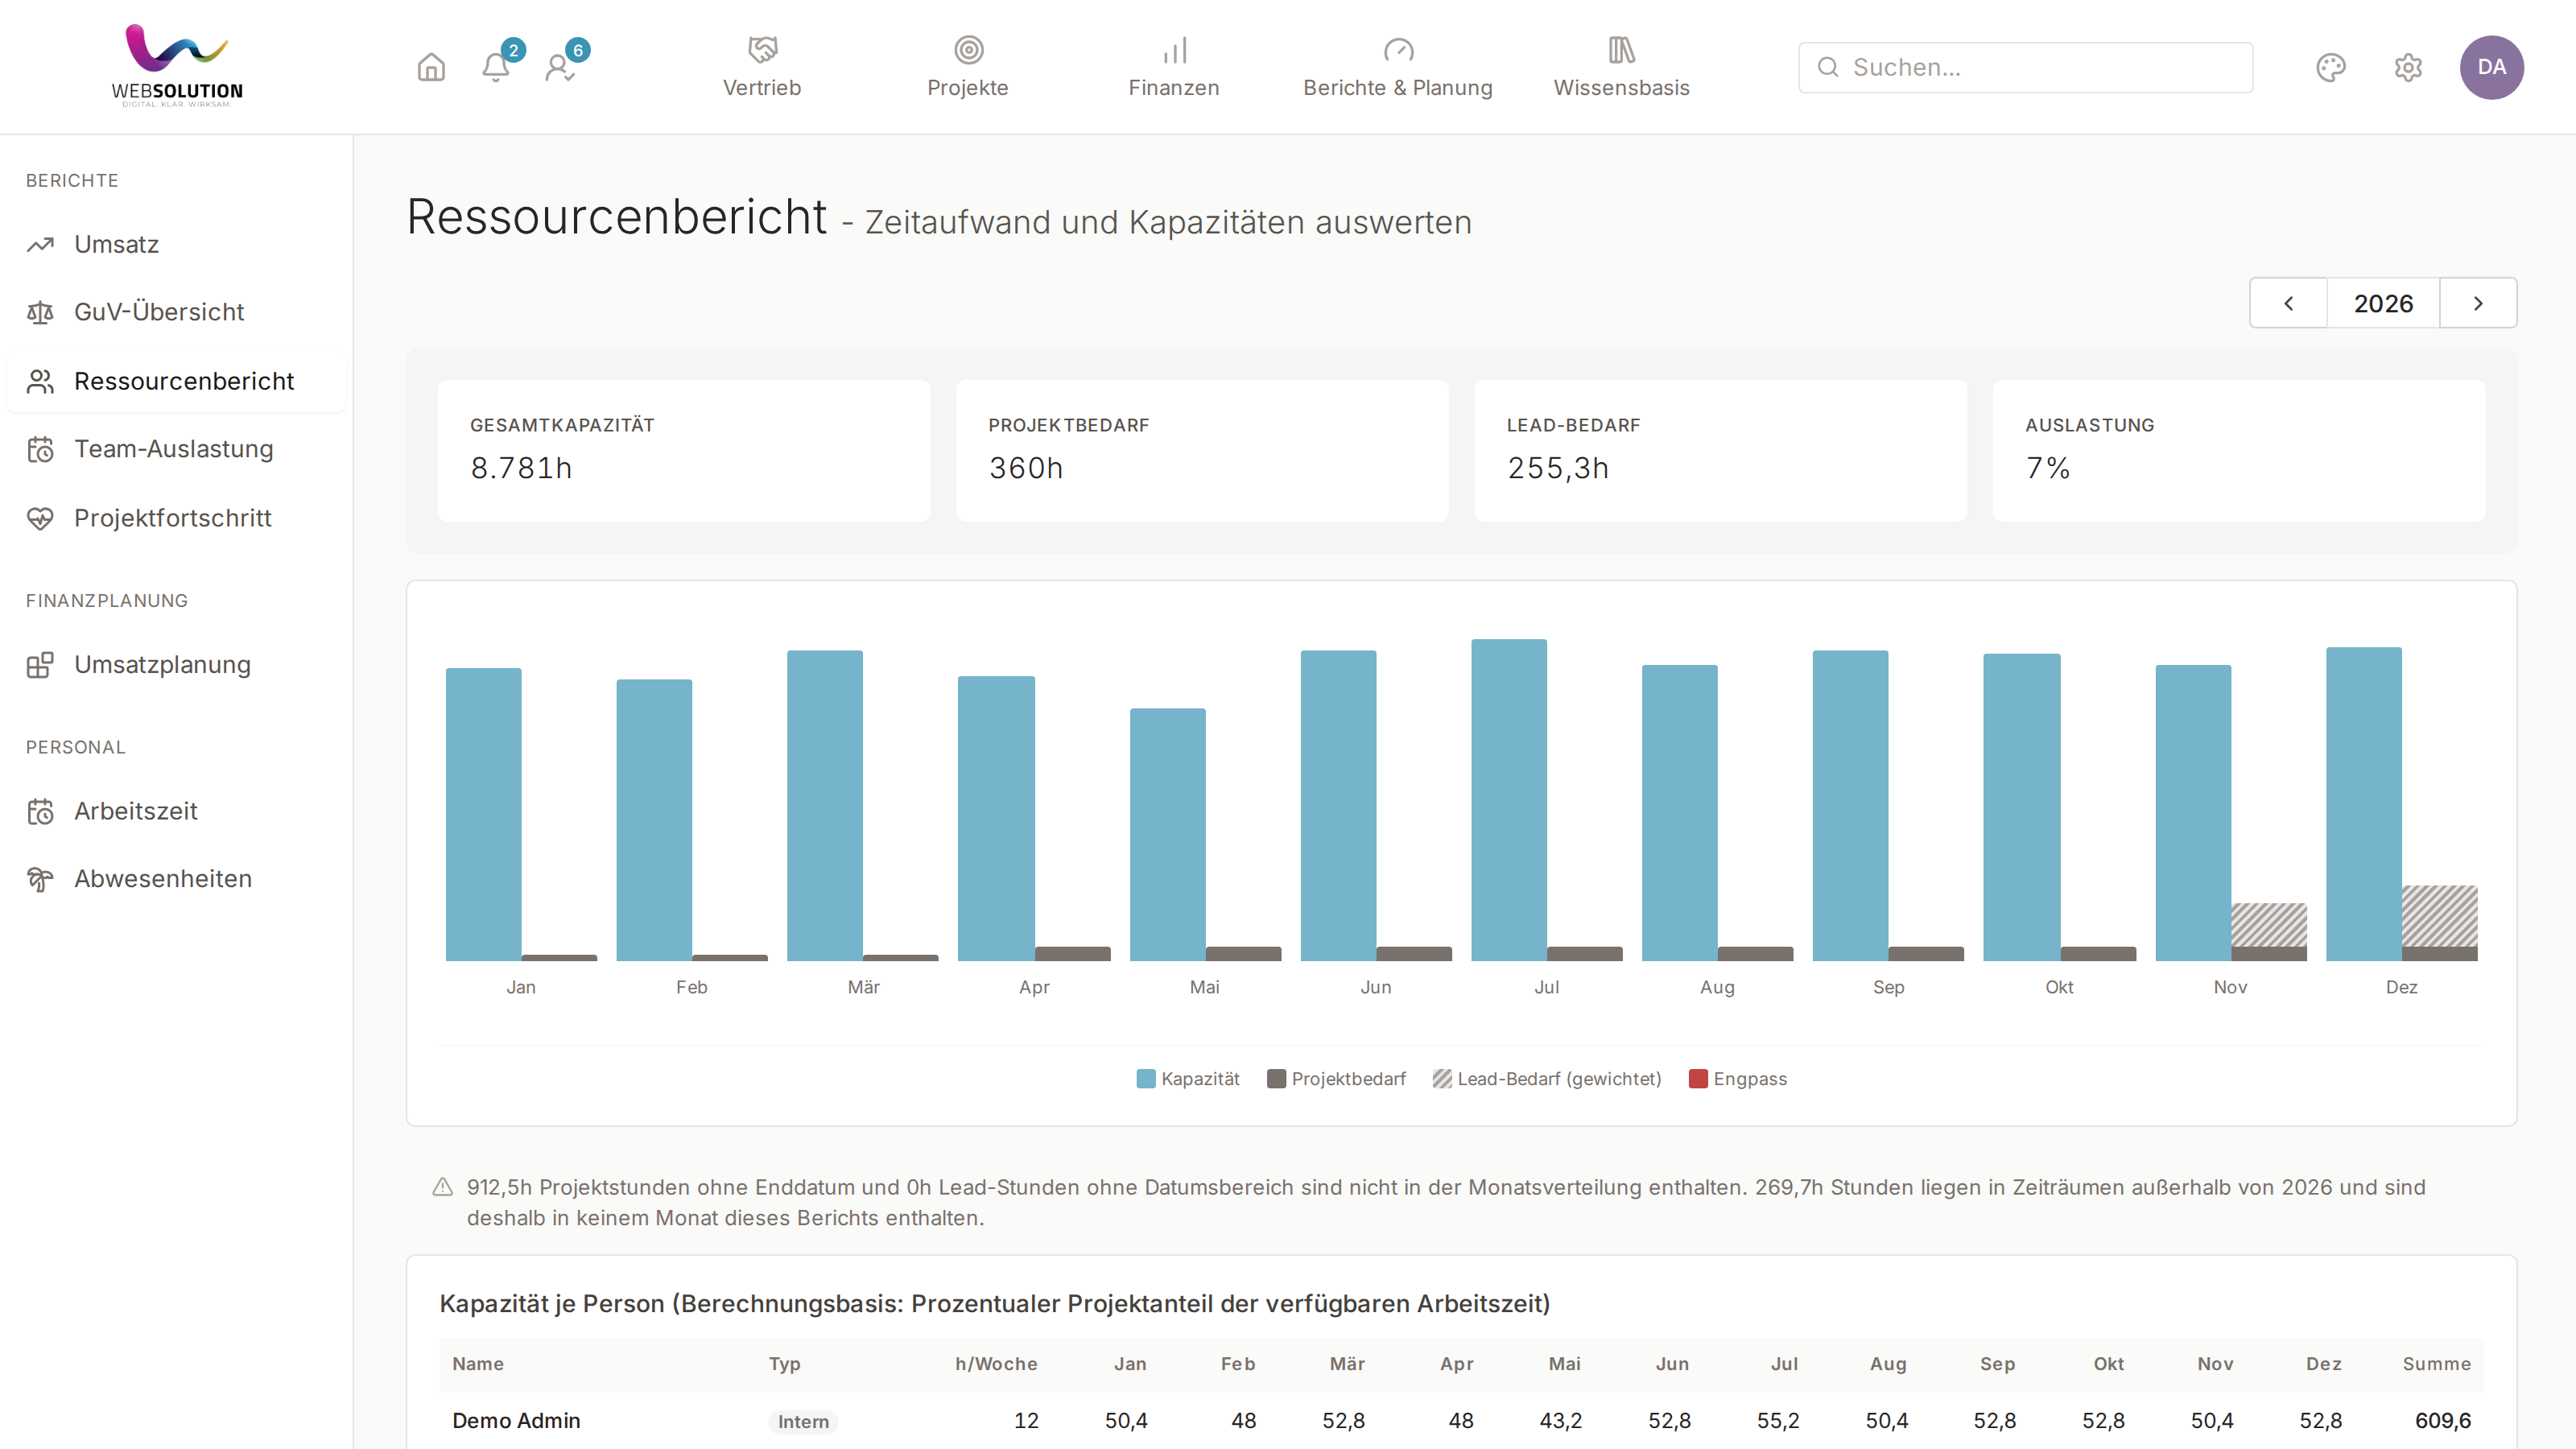2576x1449 pixels.
Task: Open the settings gear icon
Action: 2408,67
